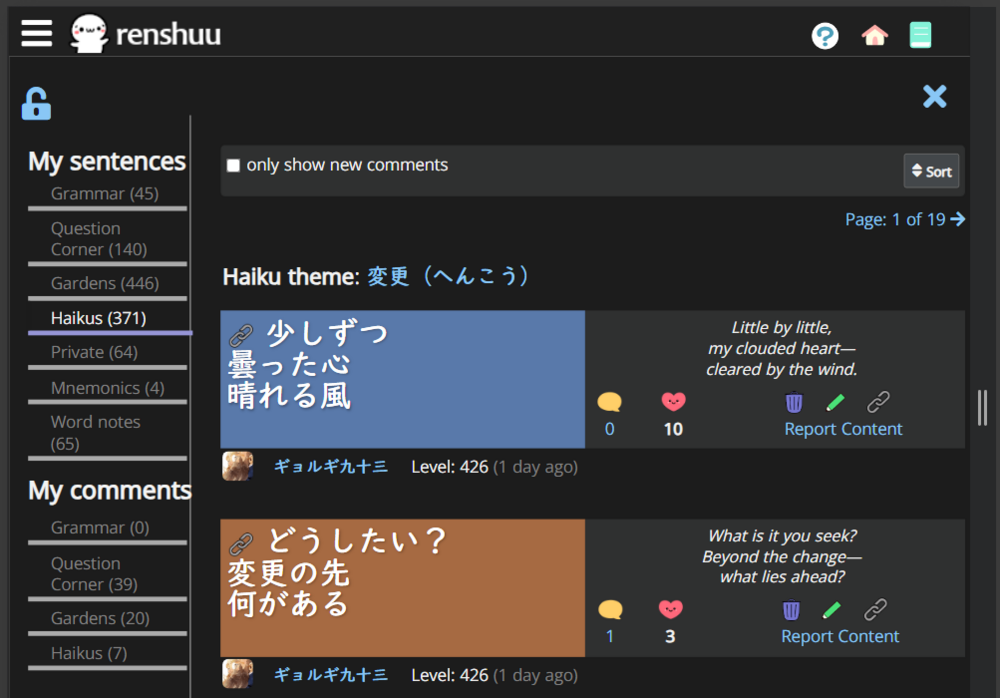
Task: Click Report Content for the どうしたい haiku
Action: [840, 636]
